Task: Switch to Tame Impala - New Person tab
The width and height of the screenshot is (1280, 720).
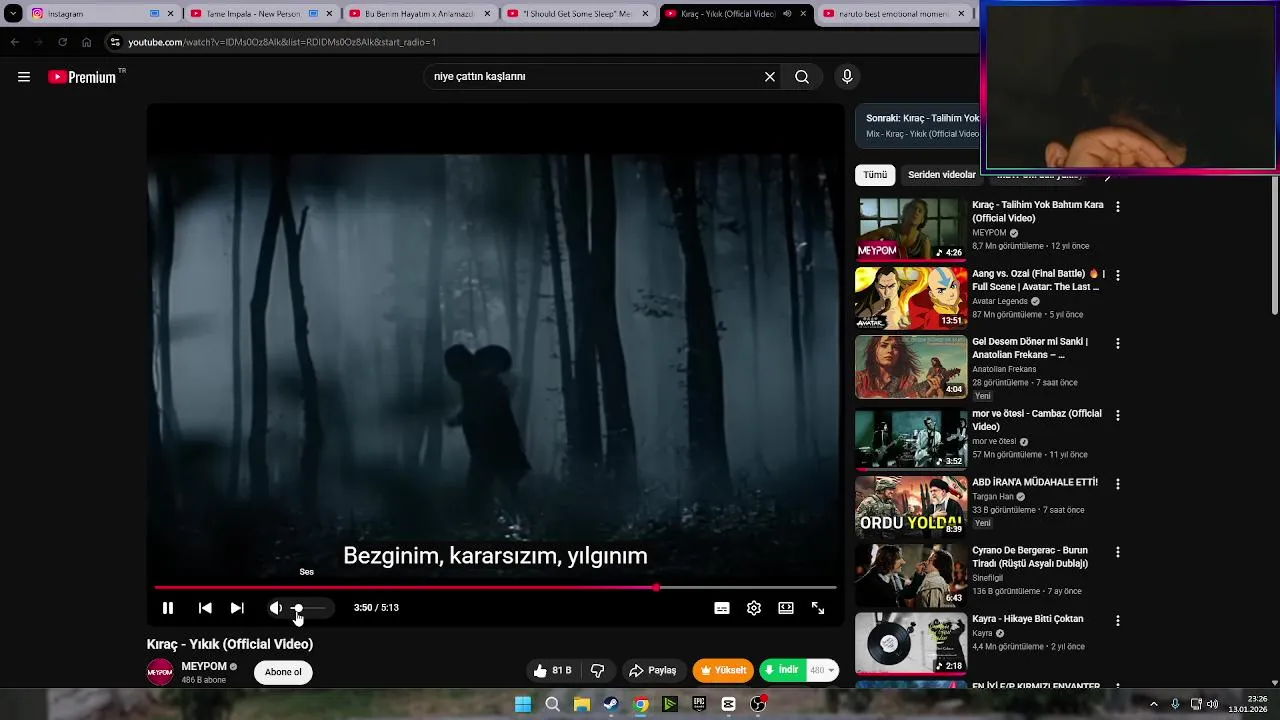Action: (262, 14)
